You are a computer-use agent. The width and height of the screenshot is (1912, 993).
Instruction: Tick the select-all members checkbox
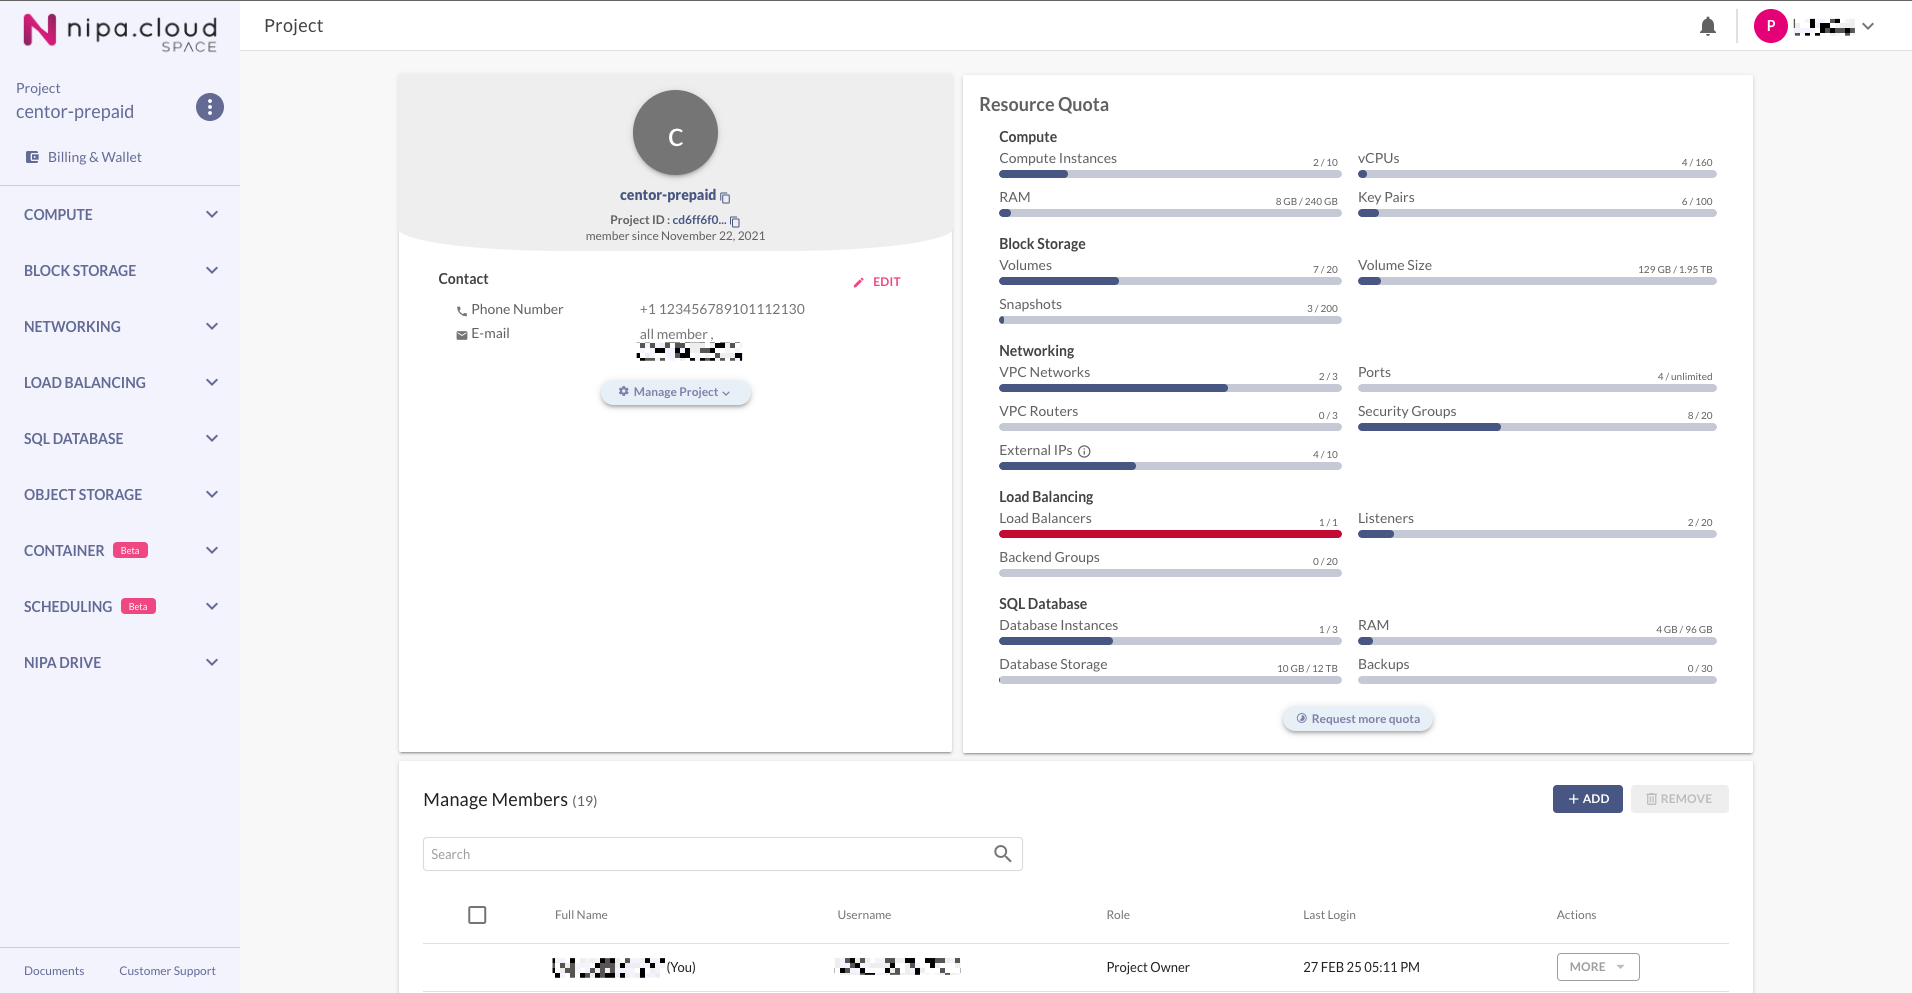[477, 915]
